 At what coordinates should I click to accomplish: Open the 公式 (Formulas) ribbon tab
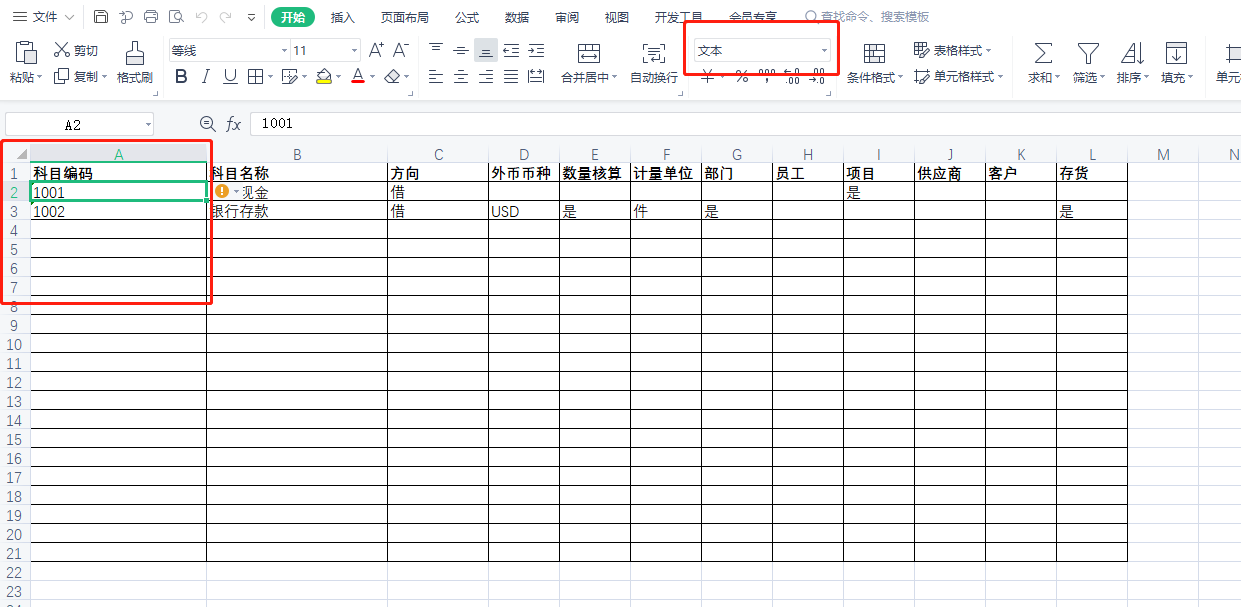(467, 17)
